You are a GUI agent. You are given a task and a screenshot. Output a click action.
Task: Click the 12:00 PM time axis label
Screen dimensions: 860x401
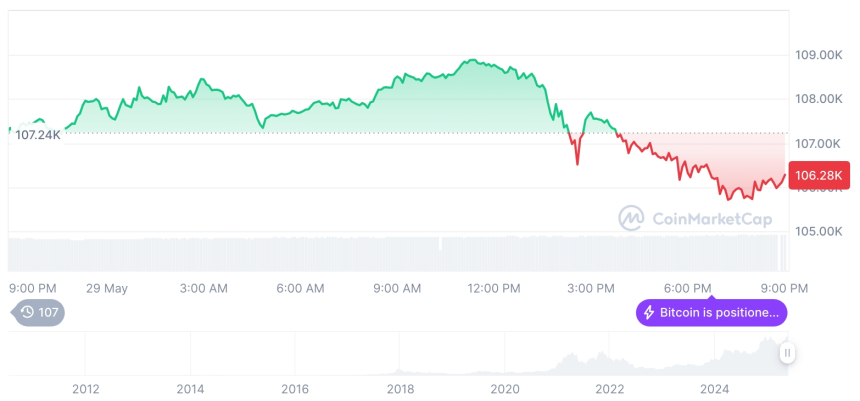[x=494, y=288]
